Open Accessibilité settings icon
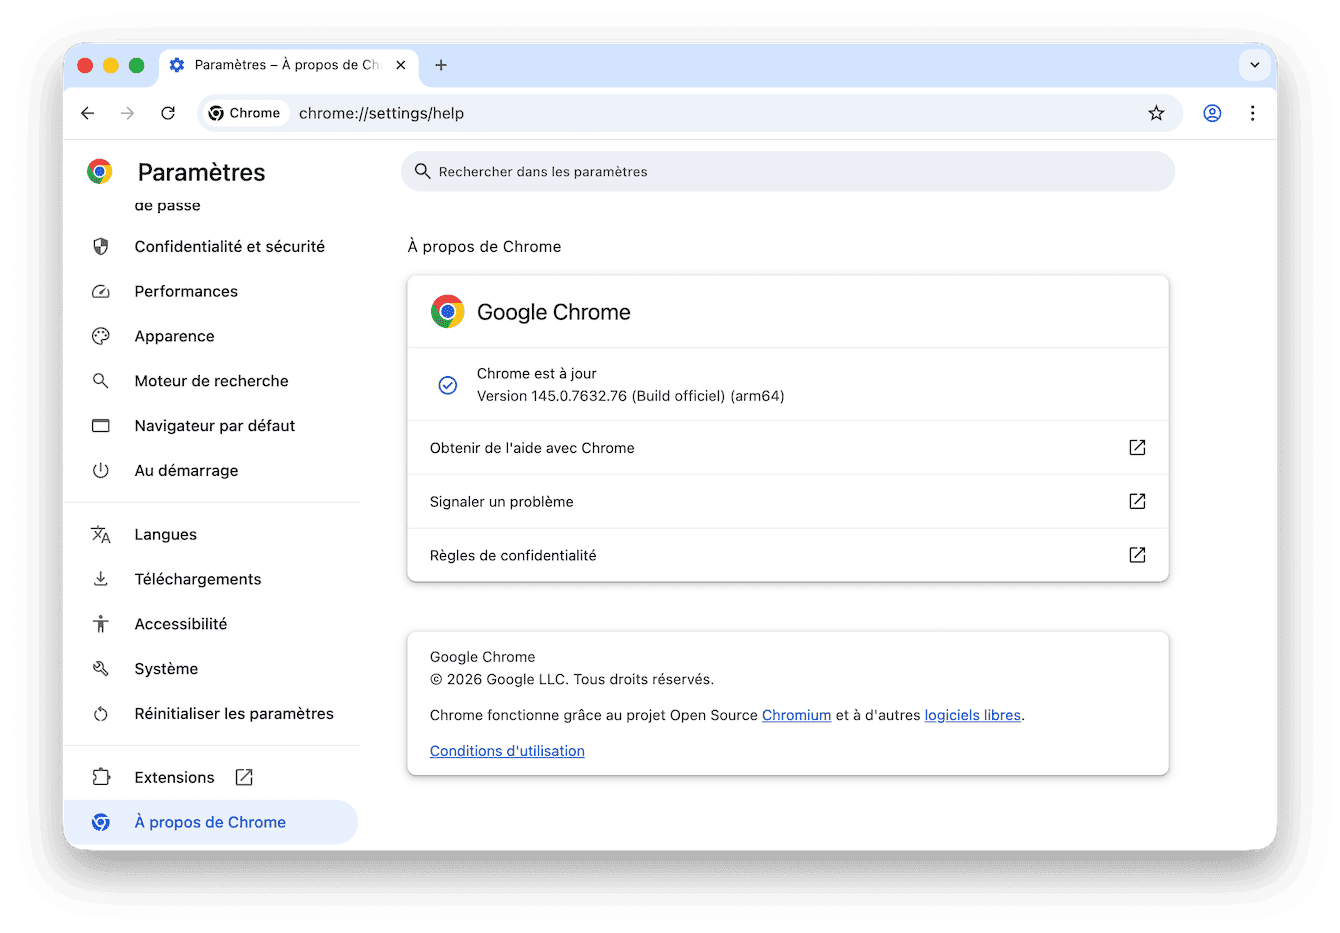This screenshot has width=1340, height=933. 101,623
